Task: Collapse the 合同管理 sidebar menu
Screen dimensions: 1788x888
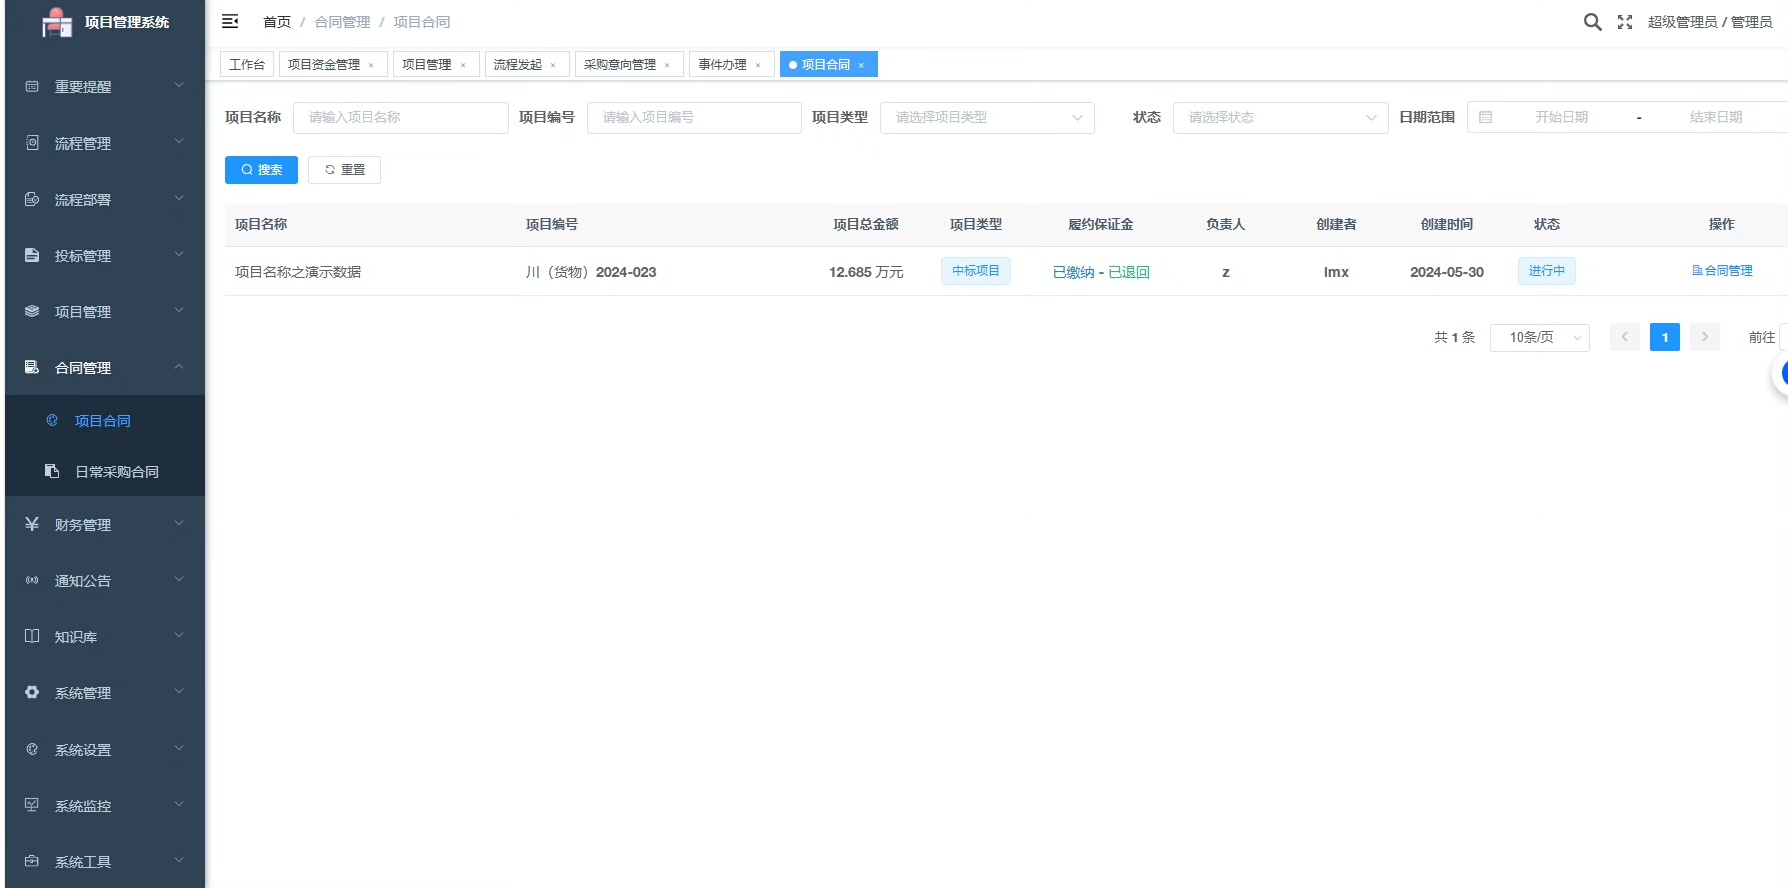Action: [104, 368]
